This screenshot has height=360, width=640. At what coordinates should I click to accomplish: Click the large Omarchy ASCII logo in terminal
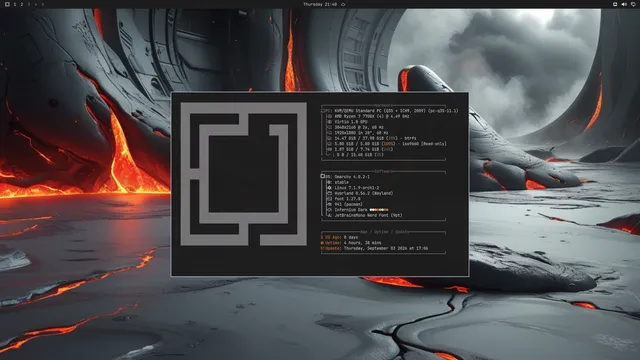(244, 174)
